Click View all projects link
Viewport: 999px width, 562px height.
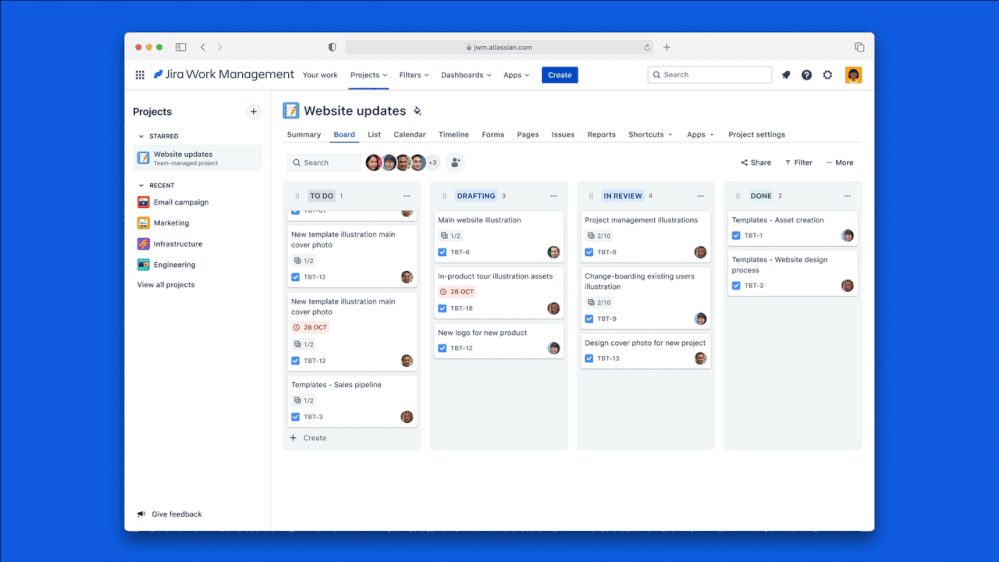[166, 285]
